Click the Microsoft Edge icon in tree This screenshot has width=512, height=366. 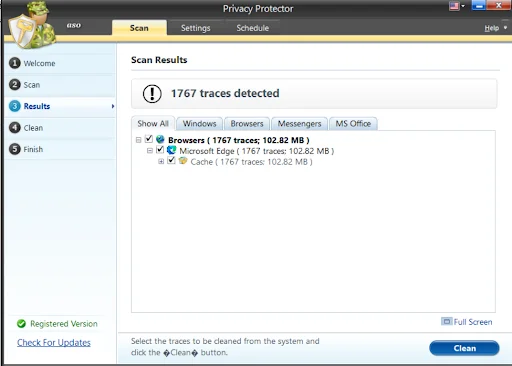[x=171, y=150]
